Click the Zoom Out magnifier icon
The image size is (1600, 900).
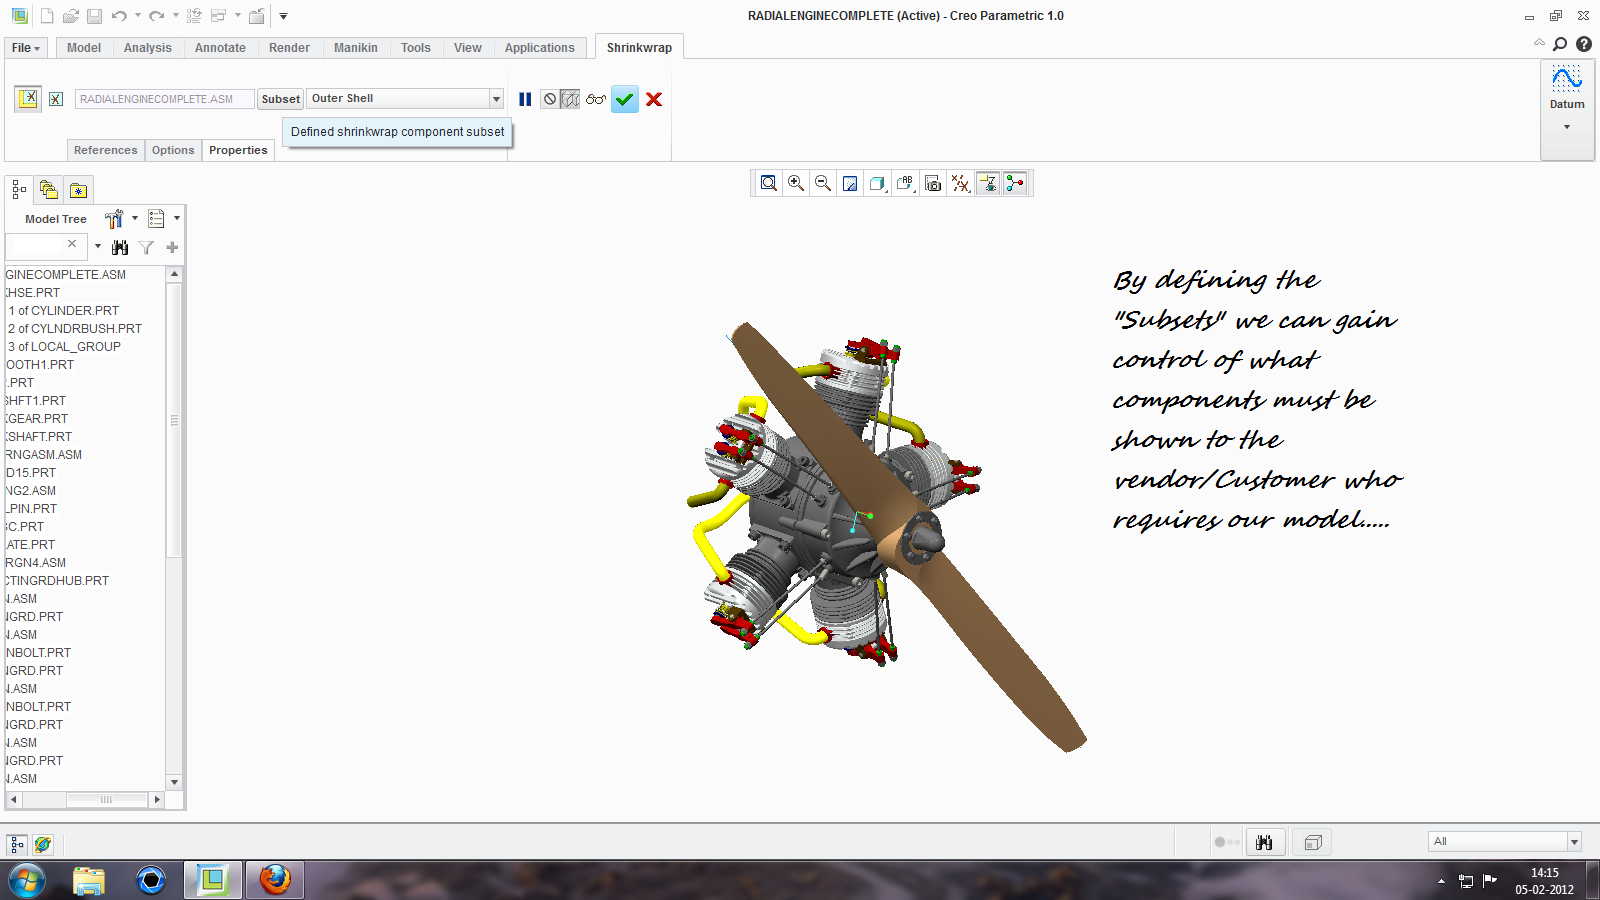[x=823, y=183]
